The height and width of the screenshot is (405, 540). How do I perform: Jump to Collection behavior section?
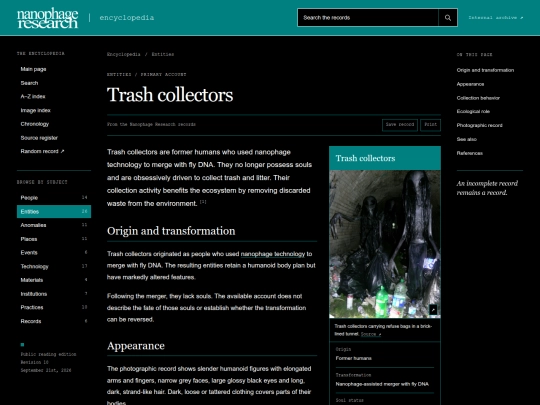478,98
